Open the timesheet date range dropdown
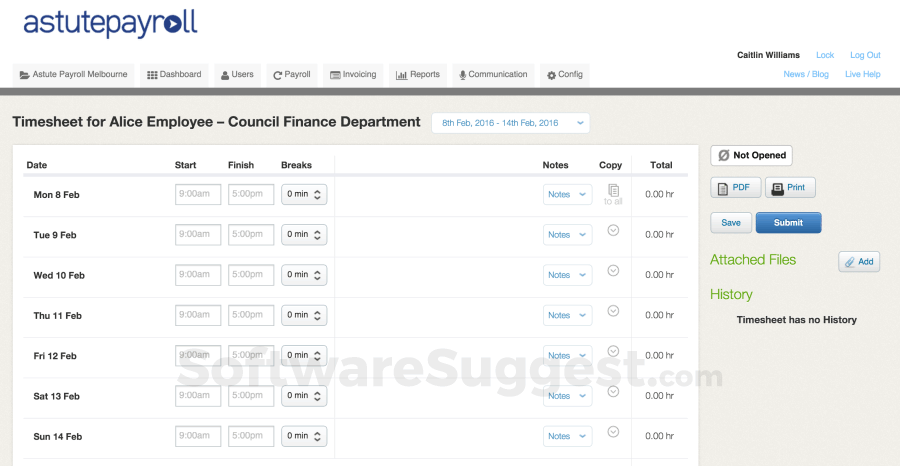The height and width of the screenshot is (466, 900). 510,123
